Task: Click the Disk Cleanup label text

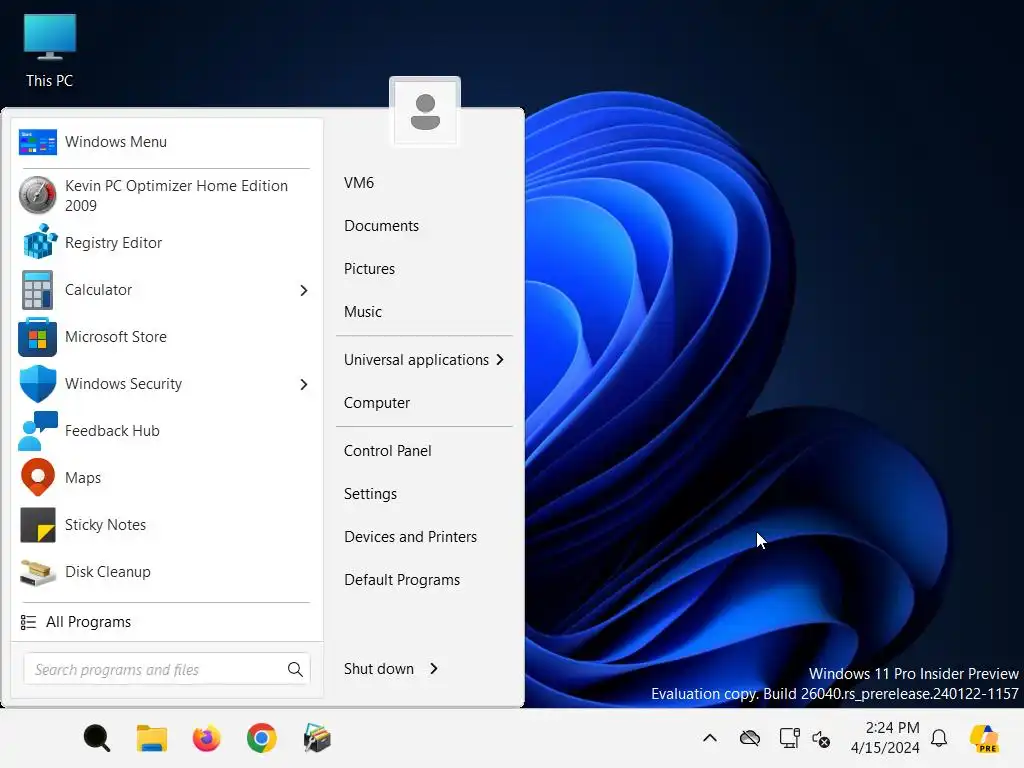Action: [x=108, y=572]
